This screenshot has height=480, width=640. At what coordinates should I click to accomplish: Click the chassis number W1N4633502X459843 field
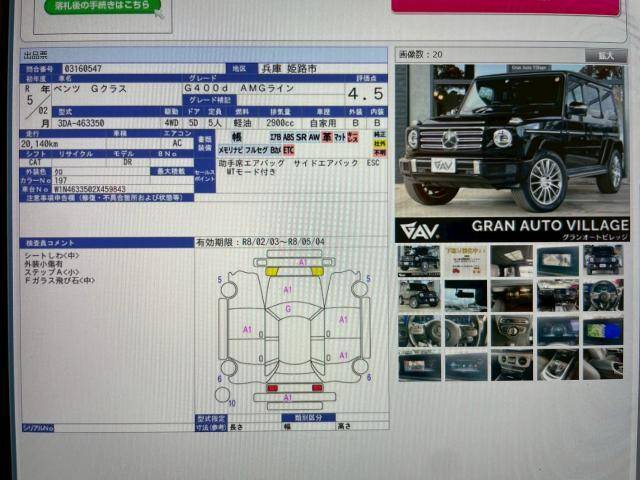[x=90, y=187]
